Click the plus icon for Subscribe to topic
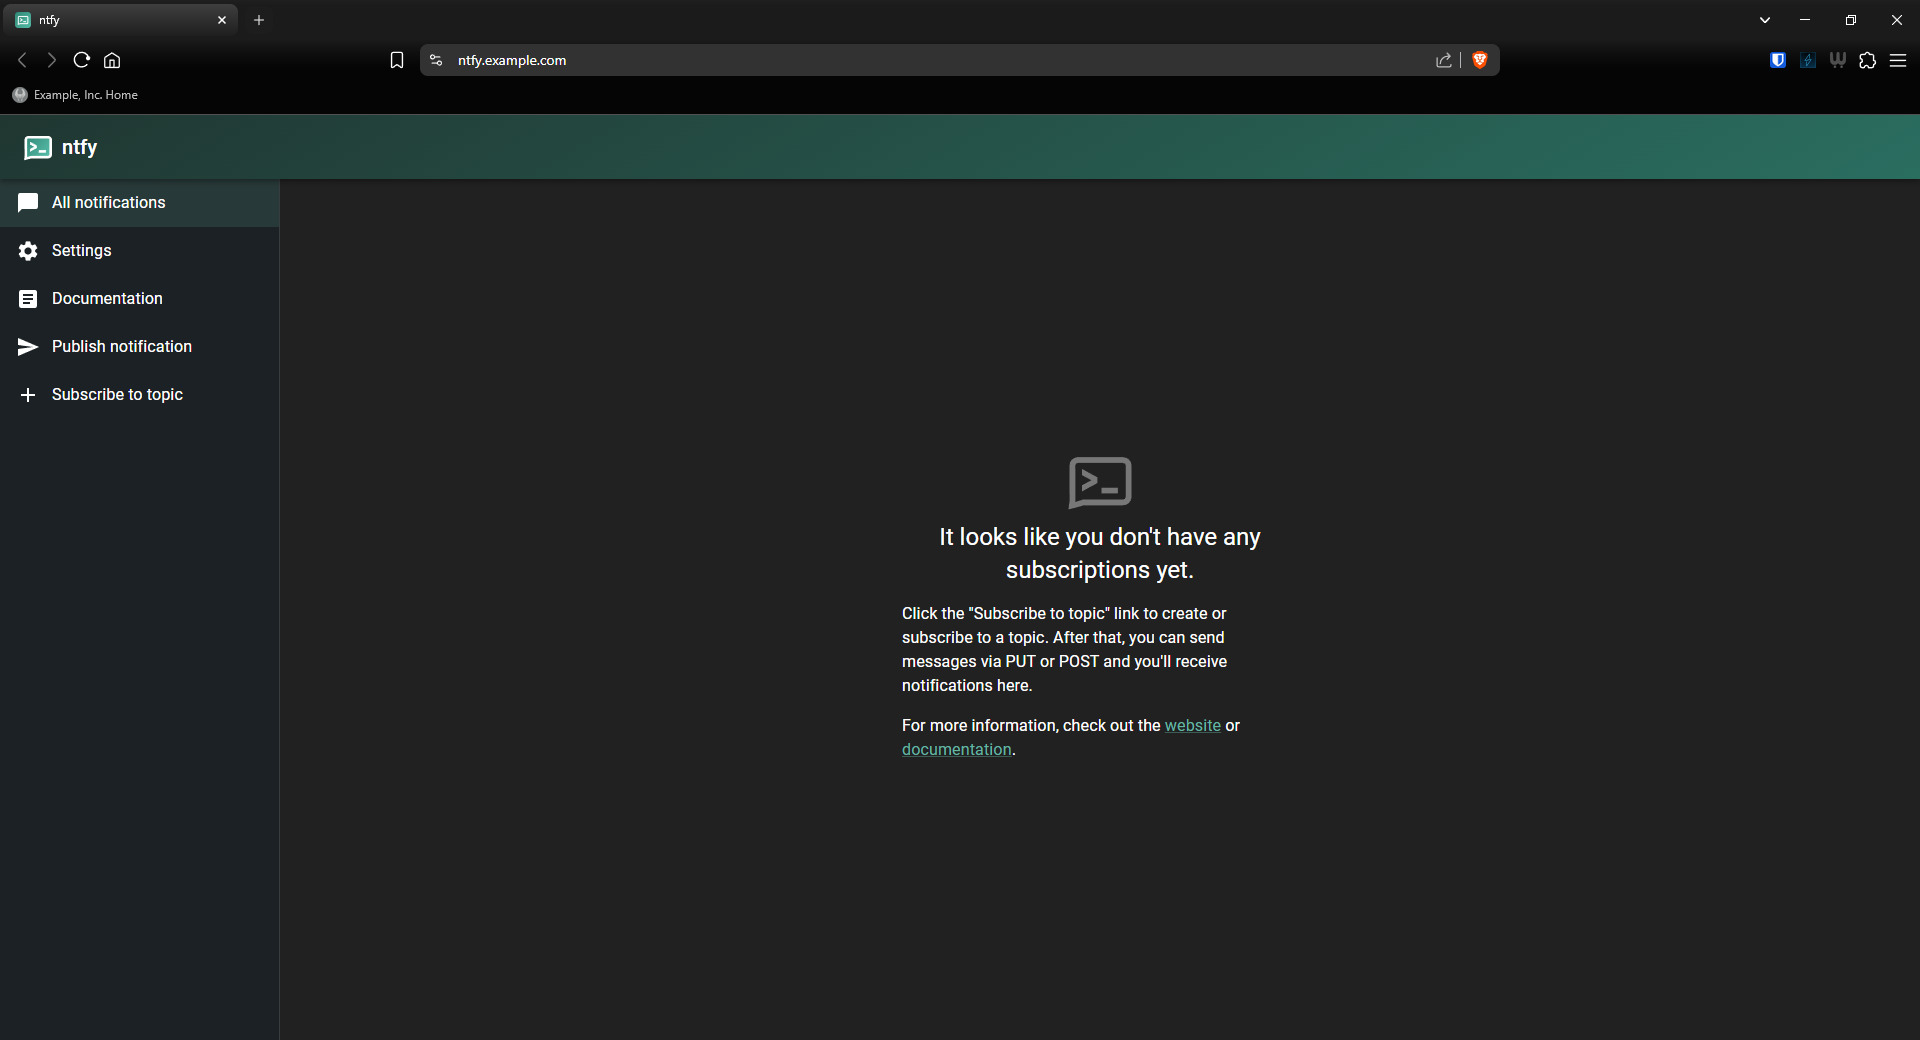 28,395
